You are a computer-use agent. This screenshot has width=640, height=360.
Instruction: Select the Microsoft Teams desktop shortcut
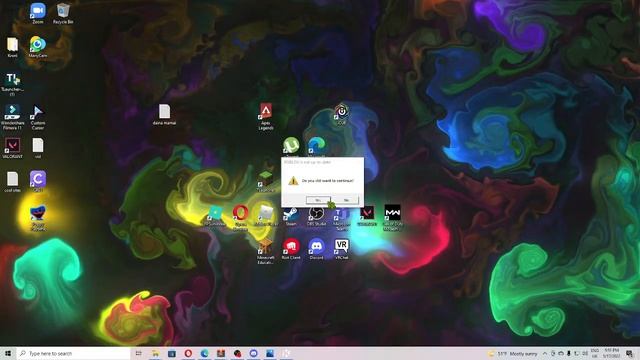[341, 218]
